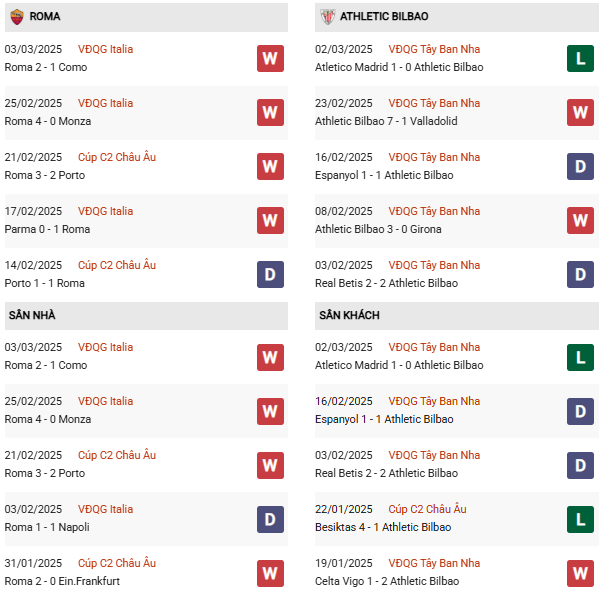Click the W badge for Roma 2-1 Como on 03/03/2025 in the top Roma list
The height and width of the screenshot is (595, 600).
pos(270,58)
